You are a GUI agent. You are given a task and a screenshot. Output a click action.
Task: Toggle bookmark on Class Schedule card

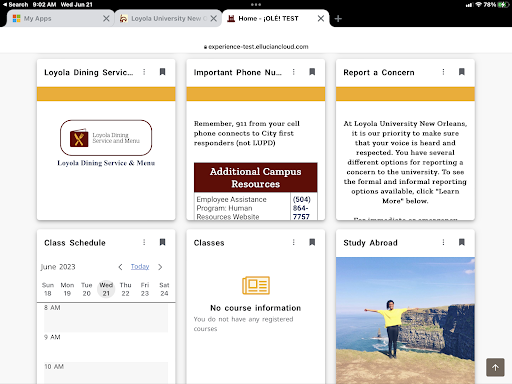click(x=162, y=242)
